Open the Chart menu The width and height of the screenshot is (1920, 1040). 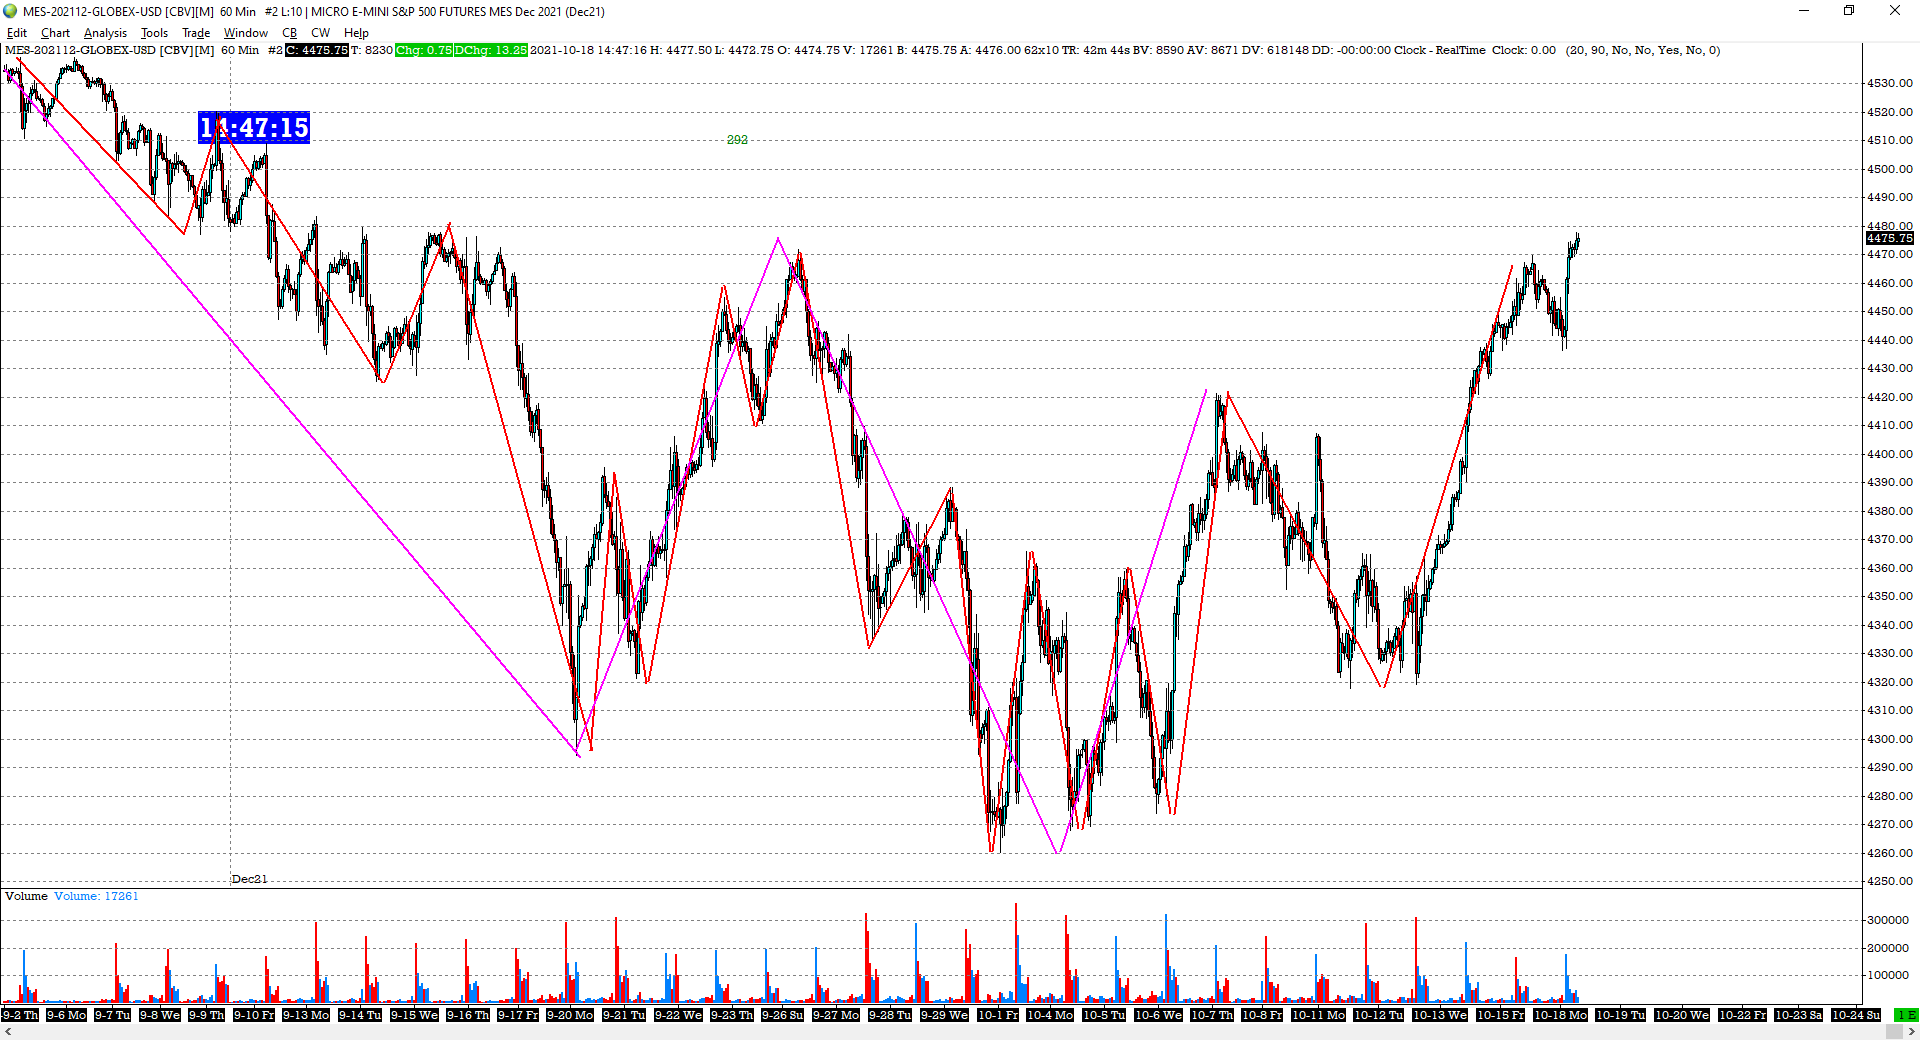pos(55,33)
